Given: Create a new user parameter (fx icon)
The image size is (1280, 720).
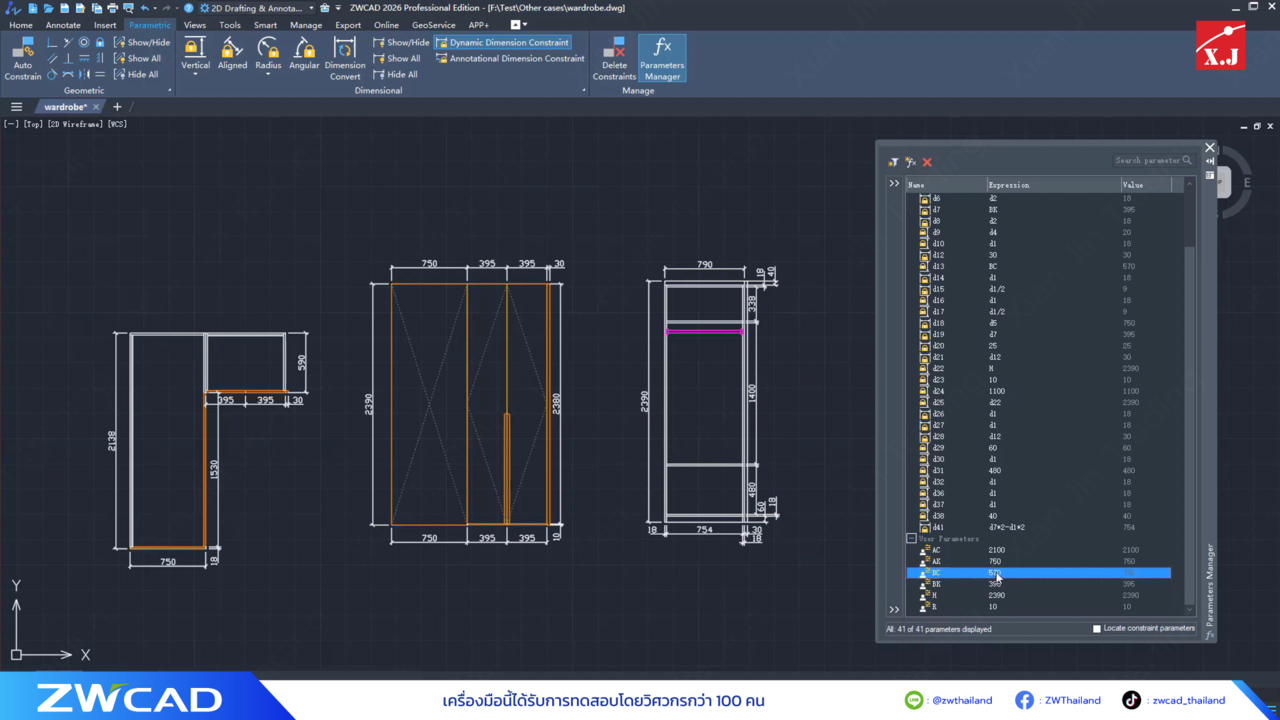Looking at the screenshot, I should pos(910,162).
